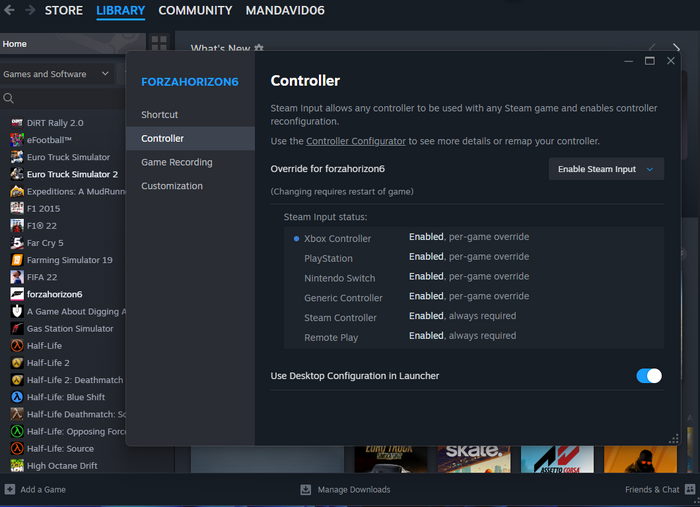Click the Add a Game plus icon

(x=9, y=490)
